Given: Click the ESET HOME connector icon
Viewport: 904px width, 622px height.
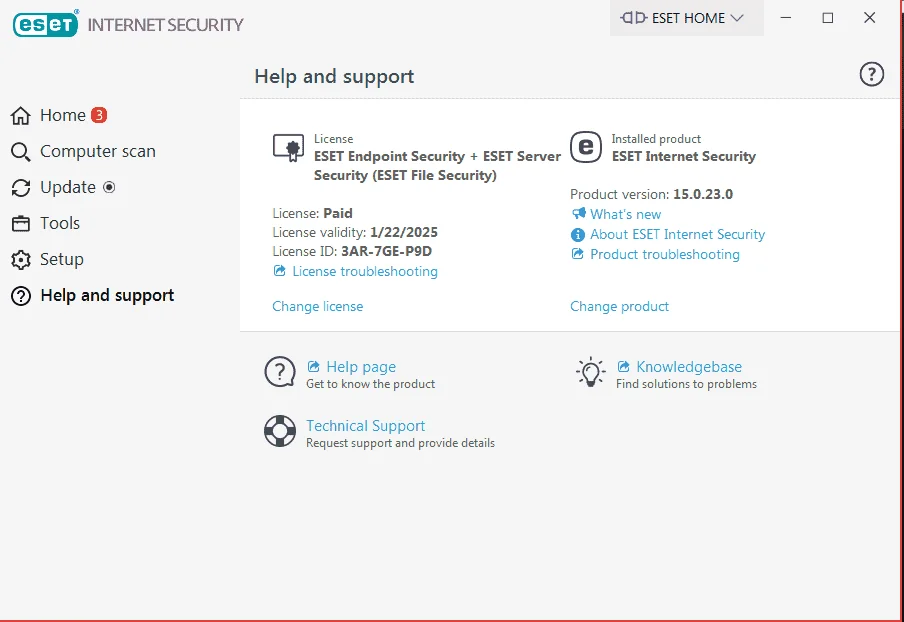Looking at the screenshot, I should (634, 18).
